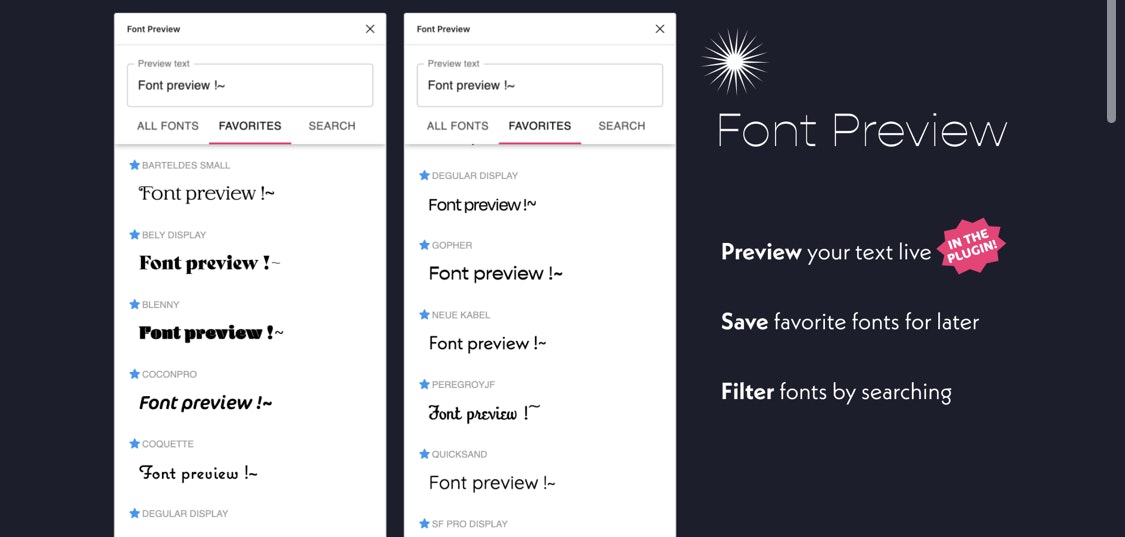Select the Bely Display font preview
Image resolution: width=1125 pixels, height=537 pixels.
coord(210,263)
